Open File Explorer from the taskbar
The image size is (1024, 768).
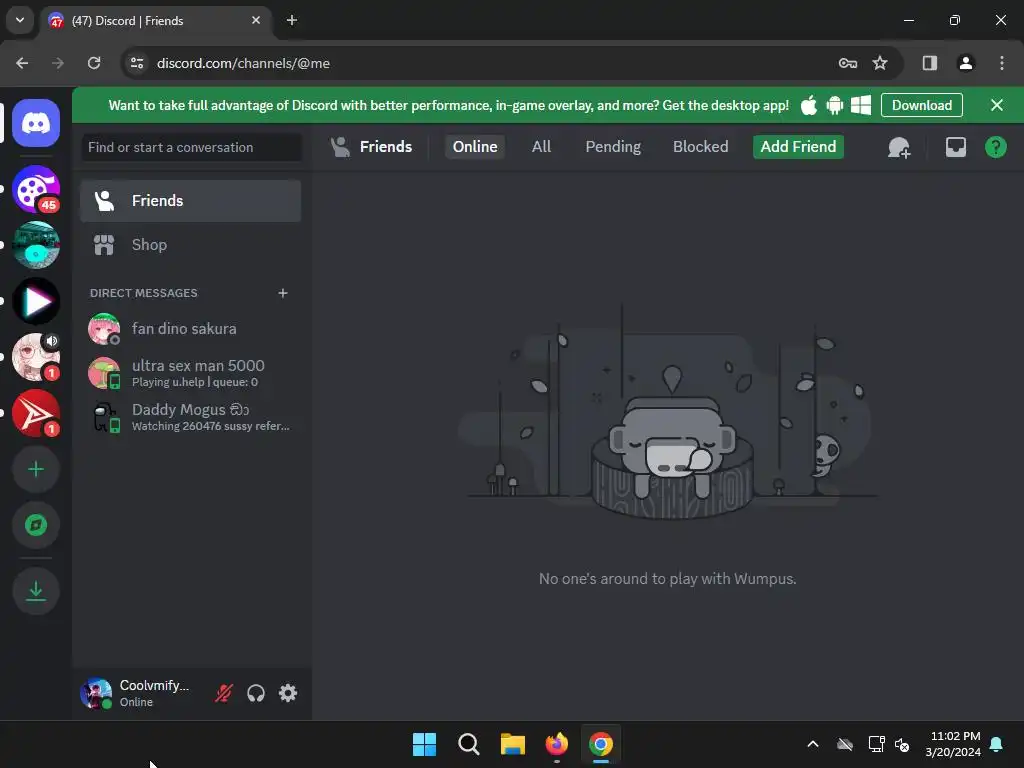click(513, 744)
